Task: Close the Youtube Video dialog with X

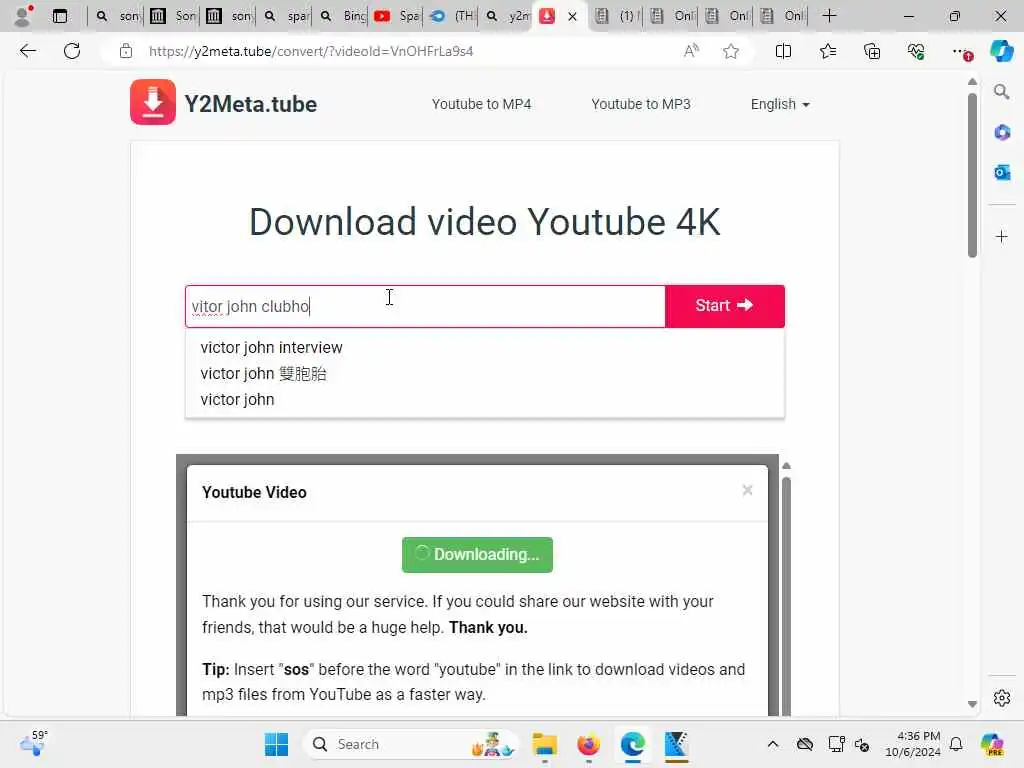Action: (x=747, y=490)
